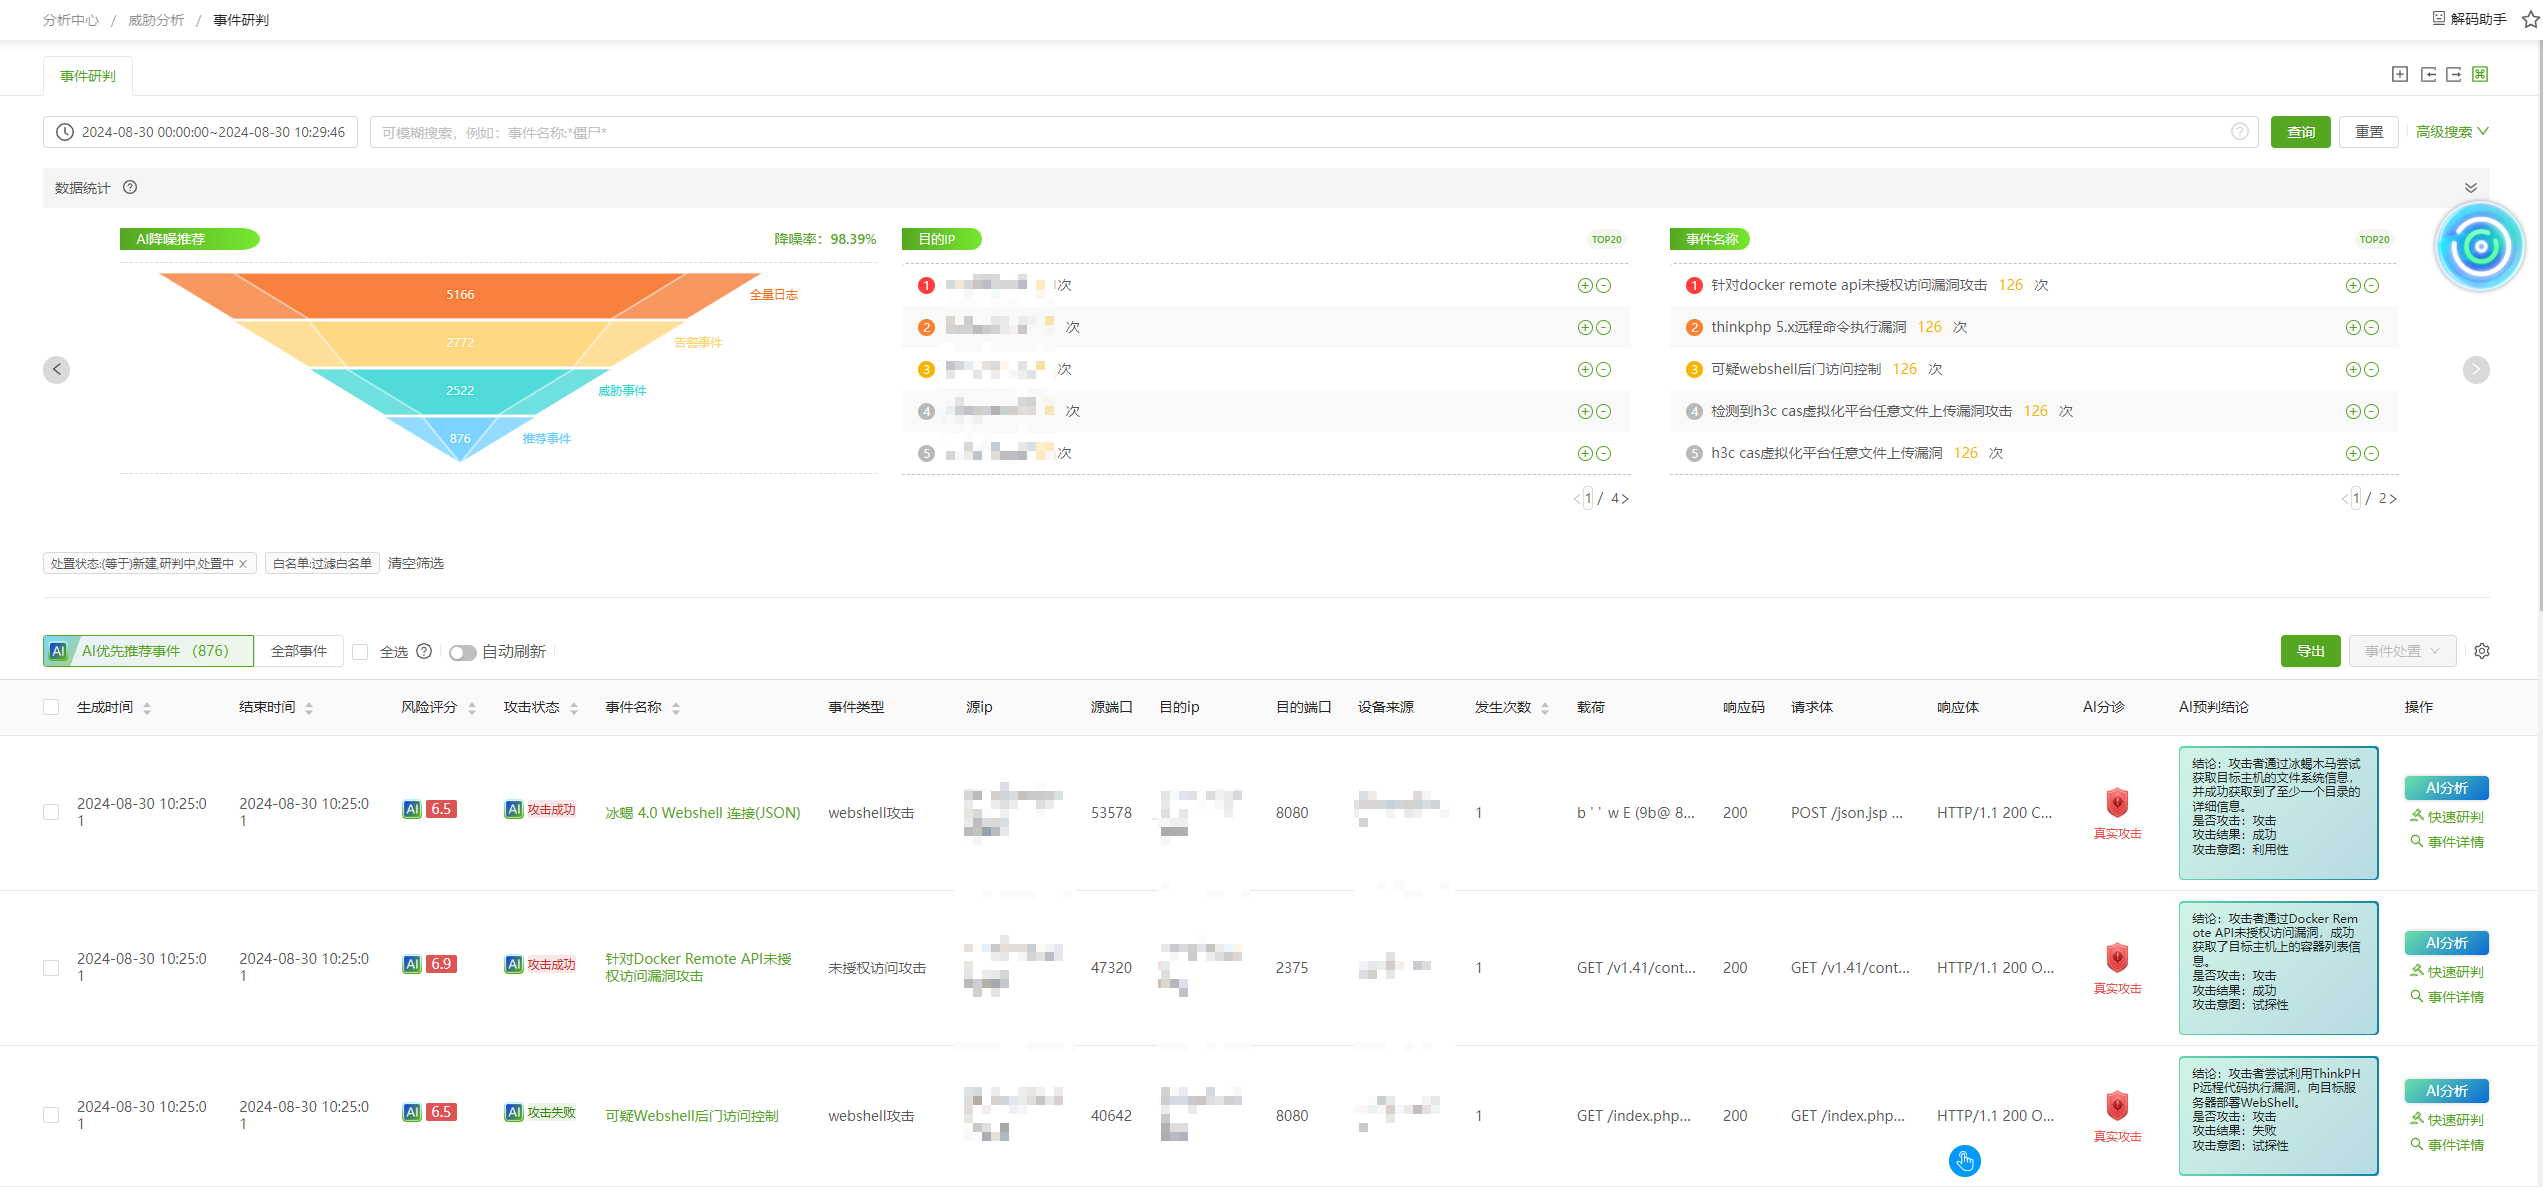Image resolution: width=2543 pixels, height=1187 pixels.
Task: Select the Docker Remote API row checkbox
Action: (x=51, y=967)
